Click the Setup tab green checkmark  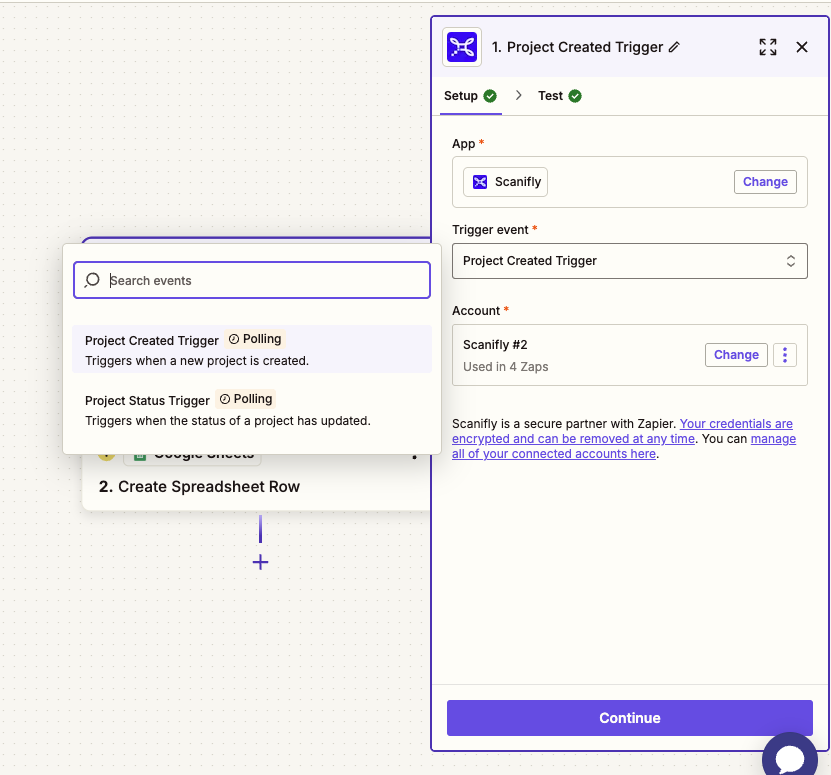tap(490, 96)
